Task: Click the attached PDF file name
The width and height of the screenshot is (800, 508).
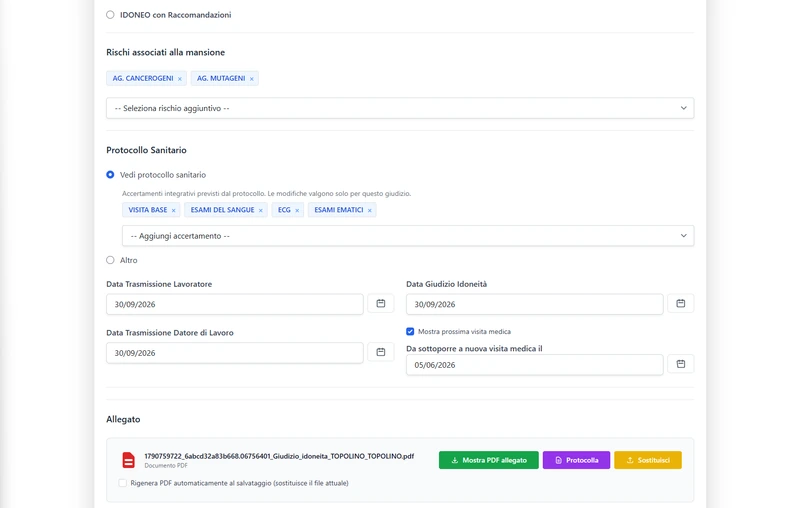Action: 279,456
